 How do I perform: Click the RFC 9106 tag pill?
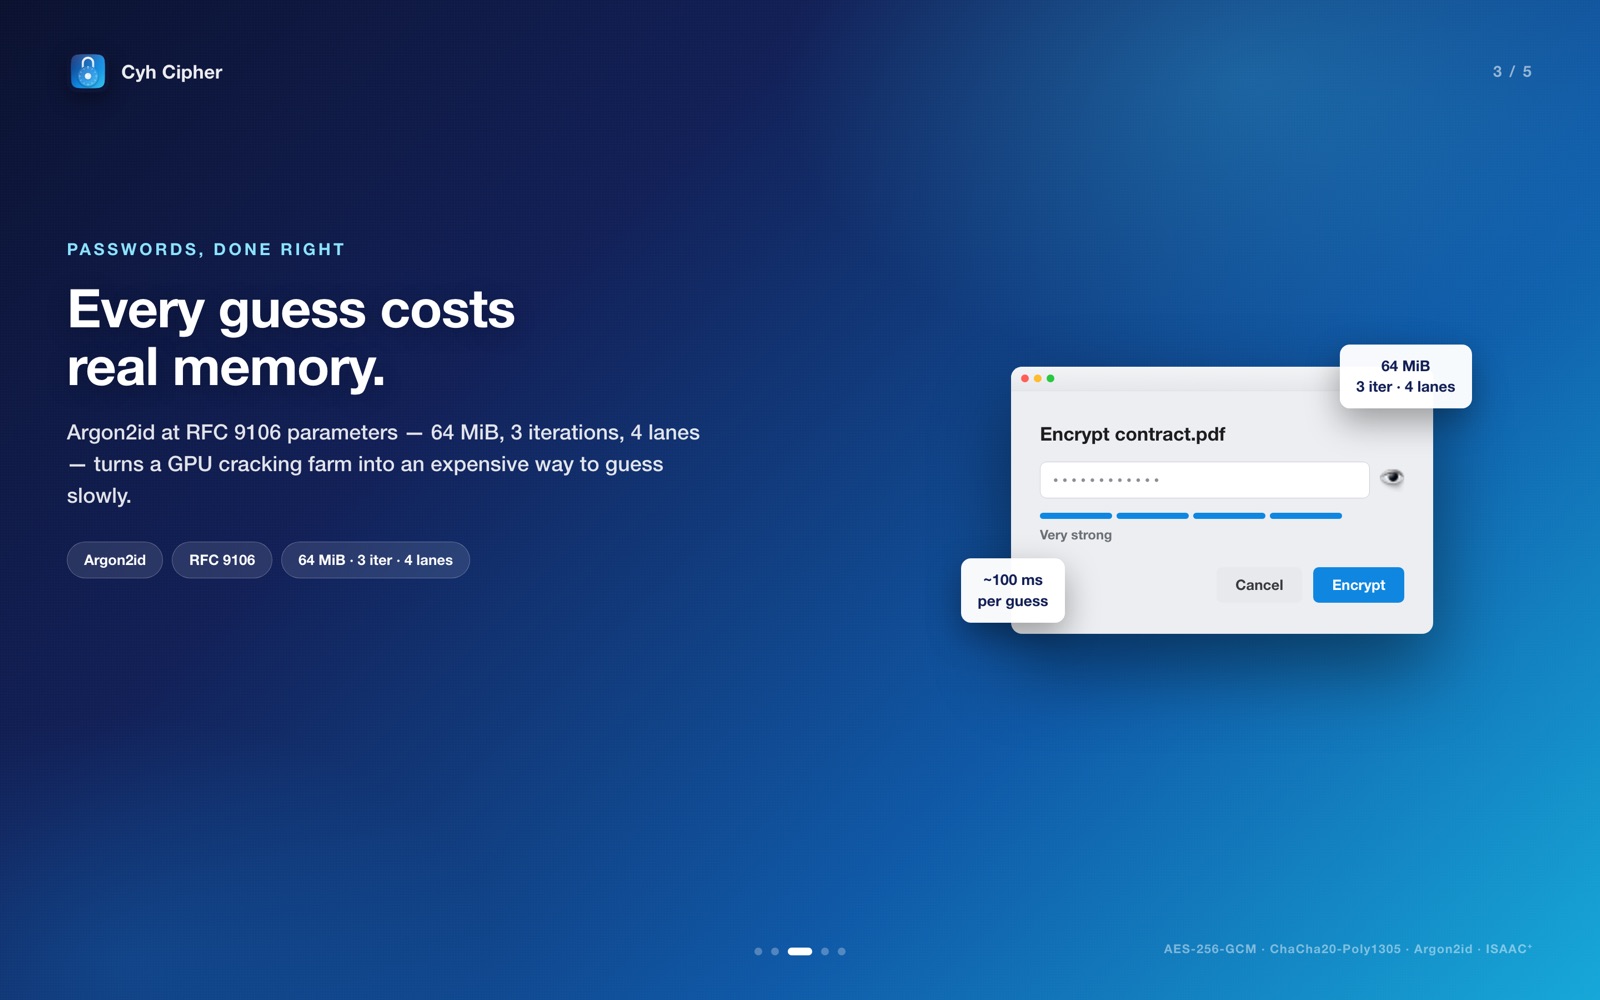(x=222, y=560)
